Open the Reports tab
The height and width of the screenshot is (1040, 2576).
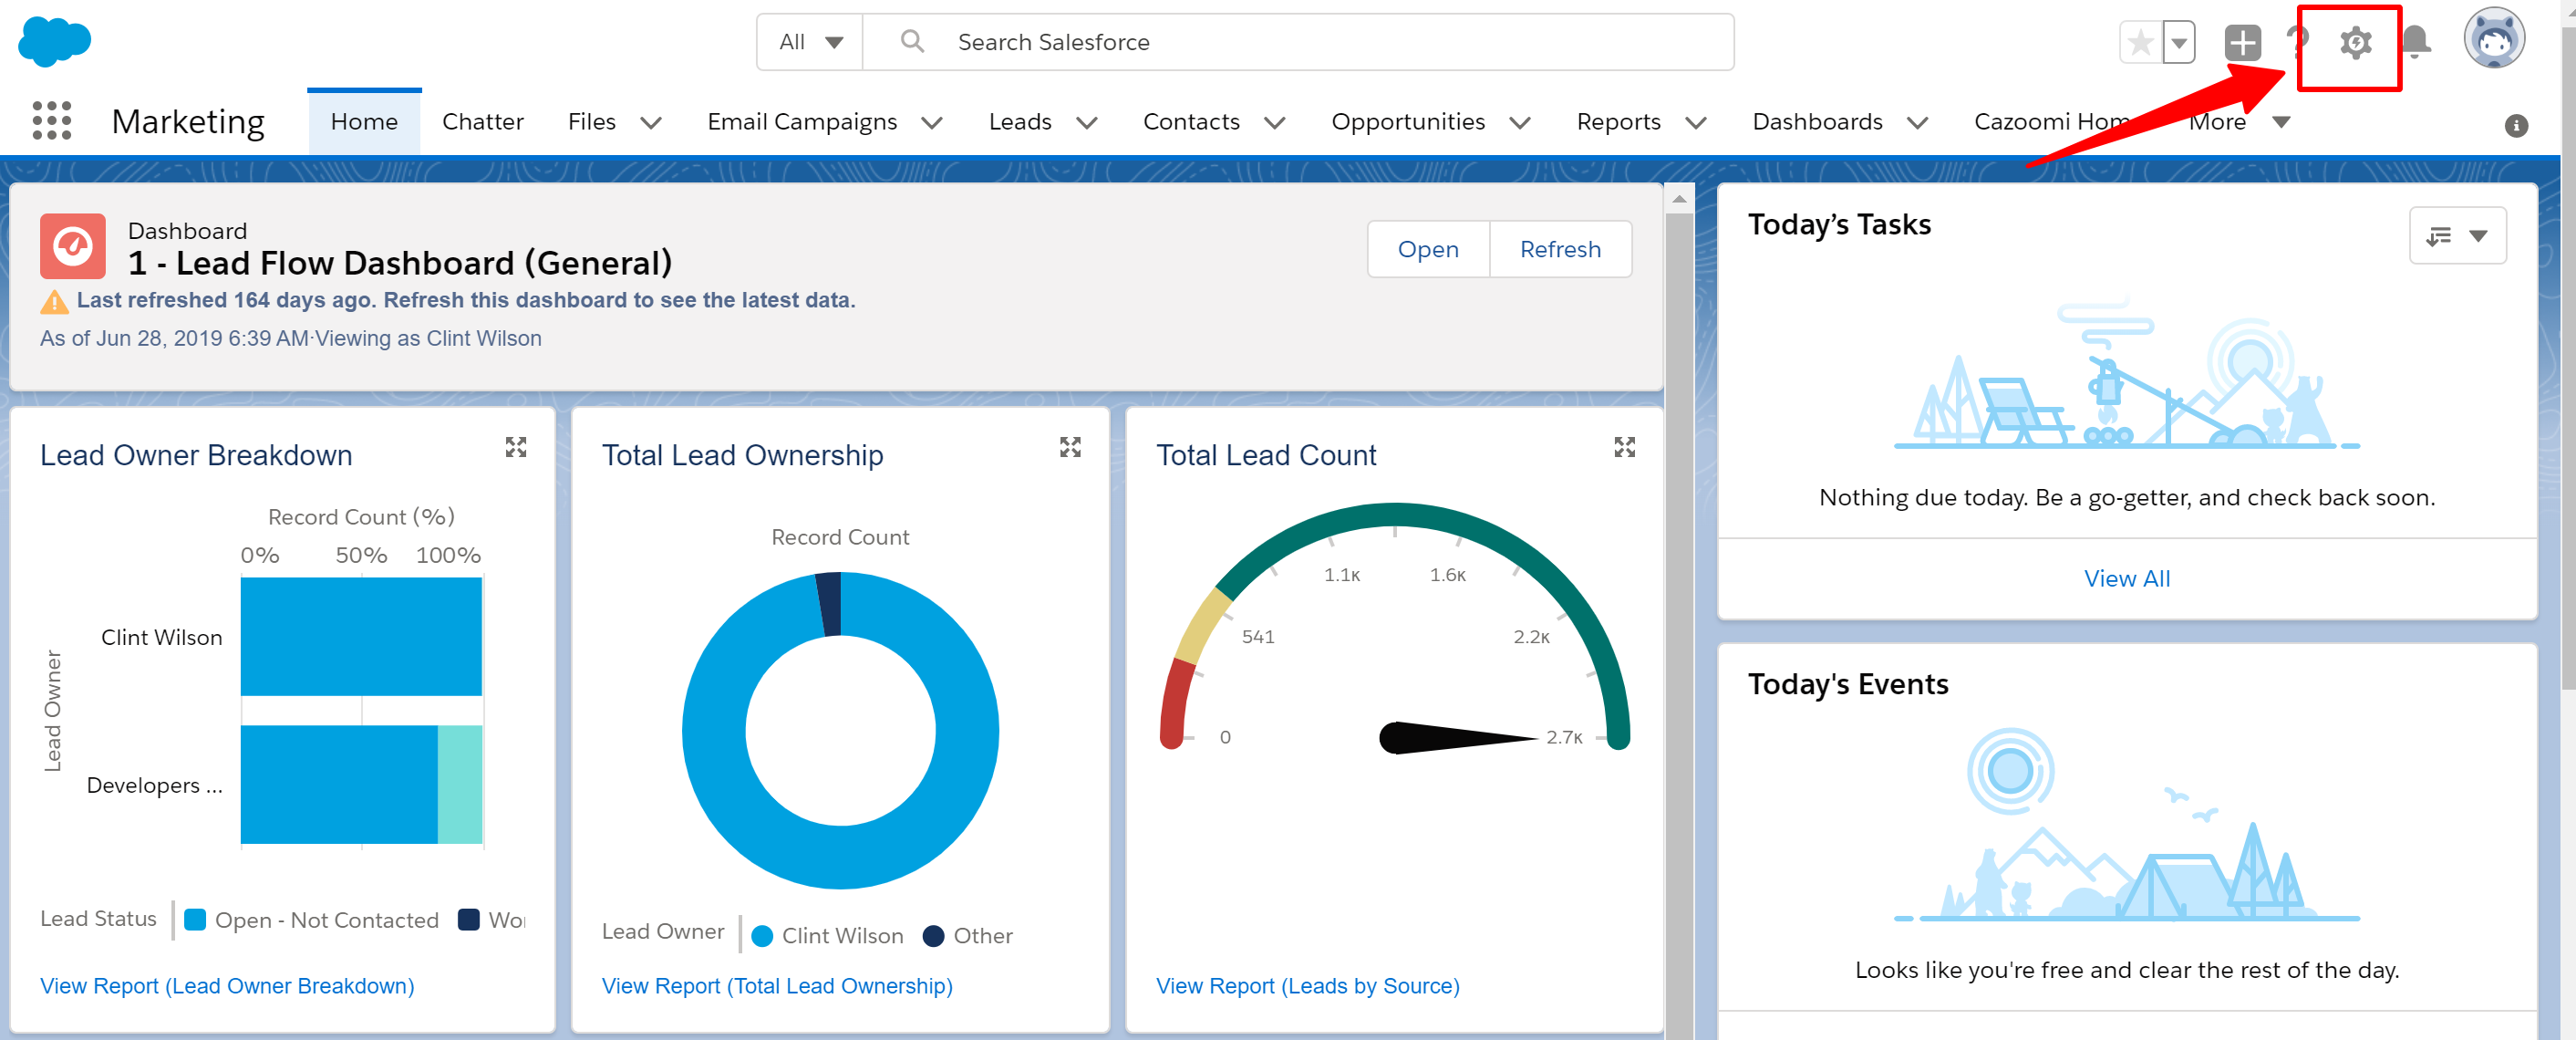[x=1618, y=122]
